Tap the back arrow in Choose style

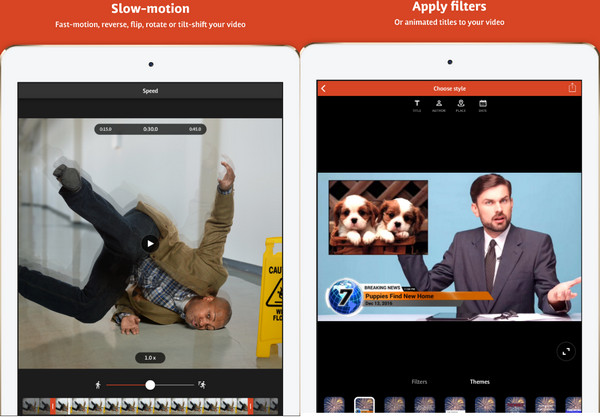[x=323, y=89]
